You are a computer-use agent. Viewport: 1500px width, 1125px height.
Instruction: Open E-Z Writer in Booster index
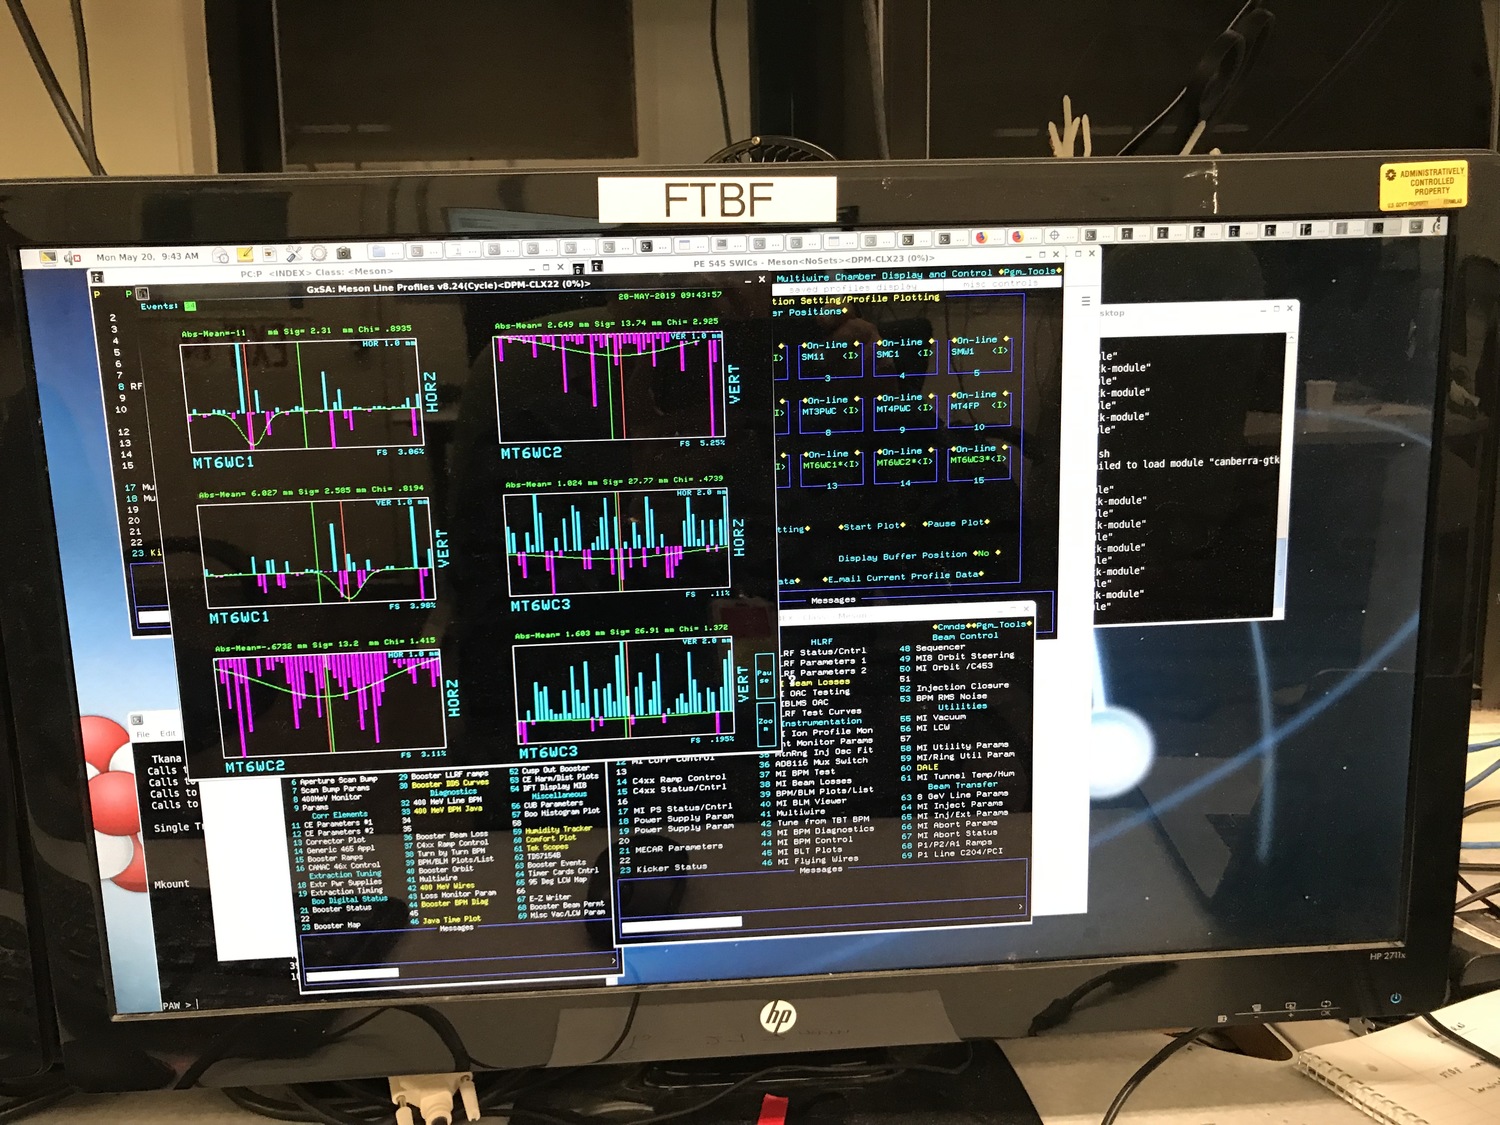550,898
